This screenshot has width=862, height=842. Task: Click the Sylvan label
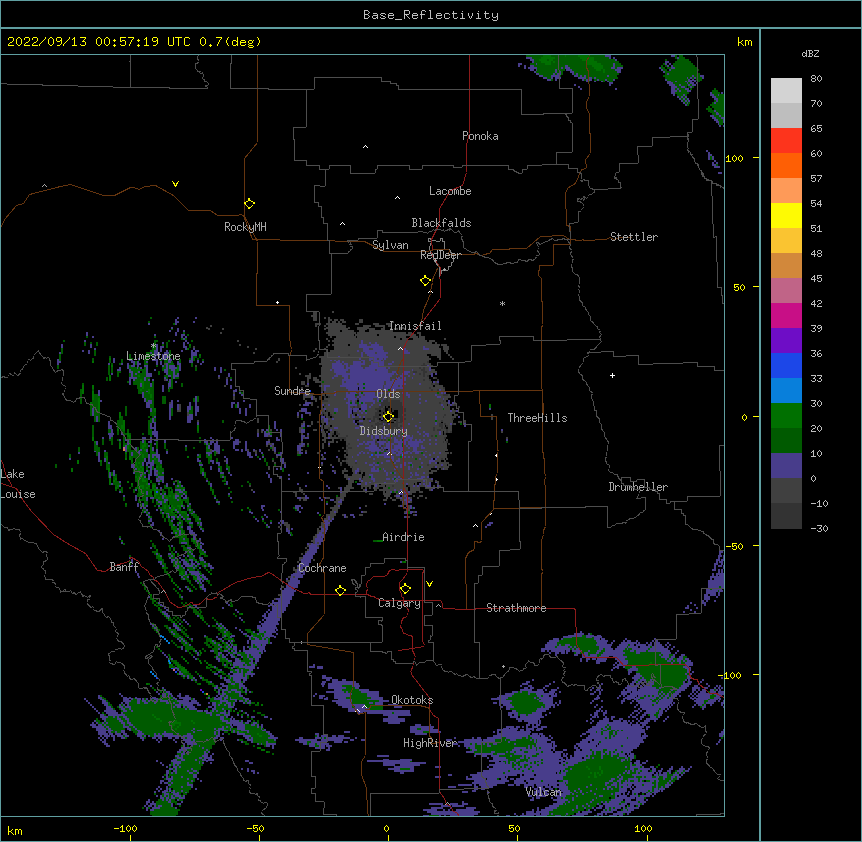pyautogui.click(x=390, y=245)
